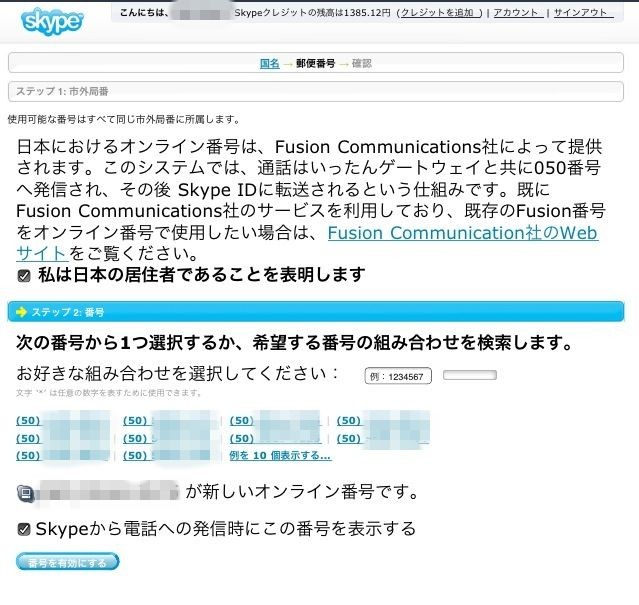Click the お好きな組み合わせを選択してください label

[177, 373]
